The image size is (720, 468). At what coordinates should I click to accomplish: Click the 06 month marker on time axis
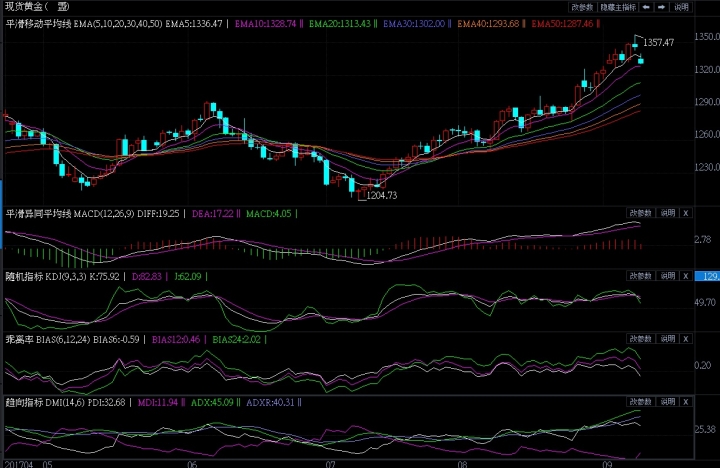tap(192, 464)
